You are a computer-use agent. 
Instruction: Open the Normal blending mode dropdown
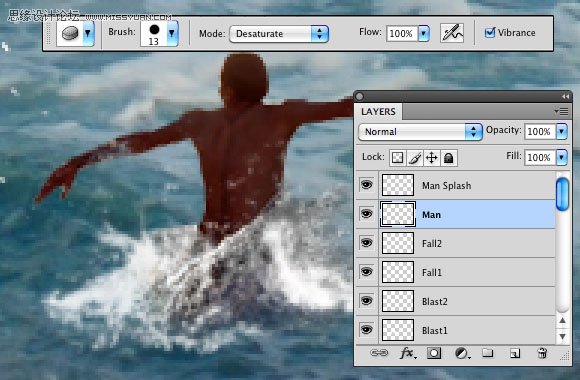420,132
